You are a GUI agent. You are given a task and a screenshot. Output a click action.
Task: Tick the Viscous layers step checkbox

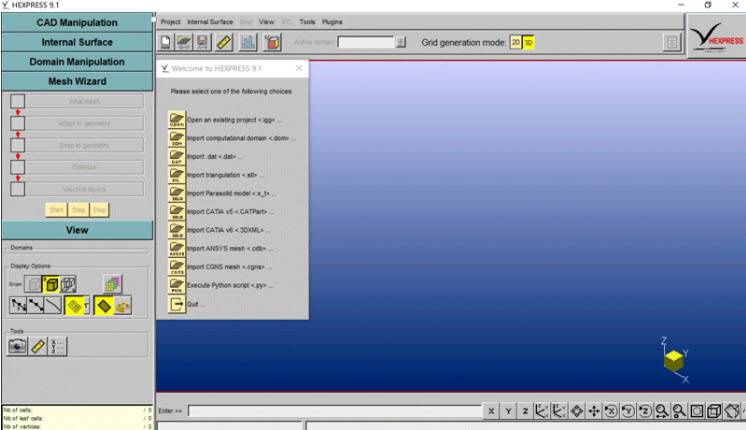(x=18, y=189)
